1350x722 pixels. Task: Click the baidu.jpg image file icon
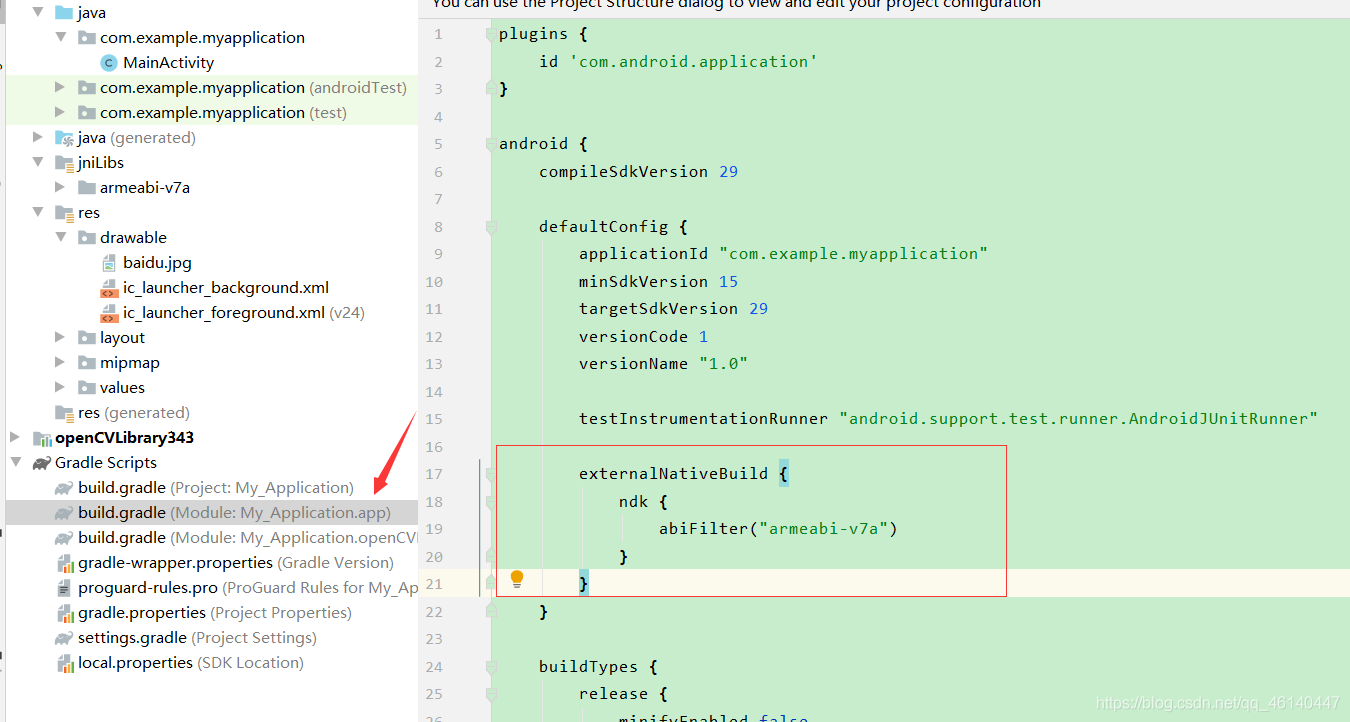coord(109,263)
